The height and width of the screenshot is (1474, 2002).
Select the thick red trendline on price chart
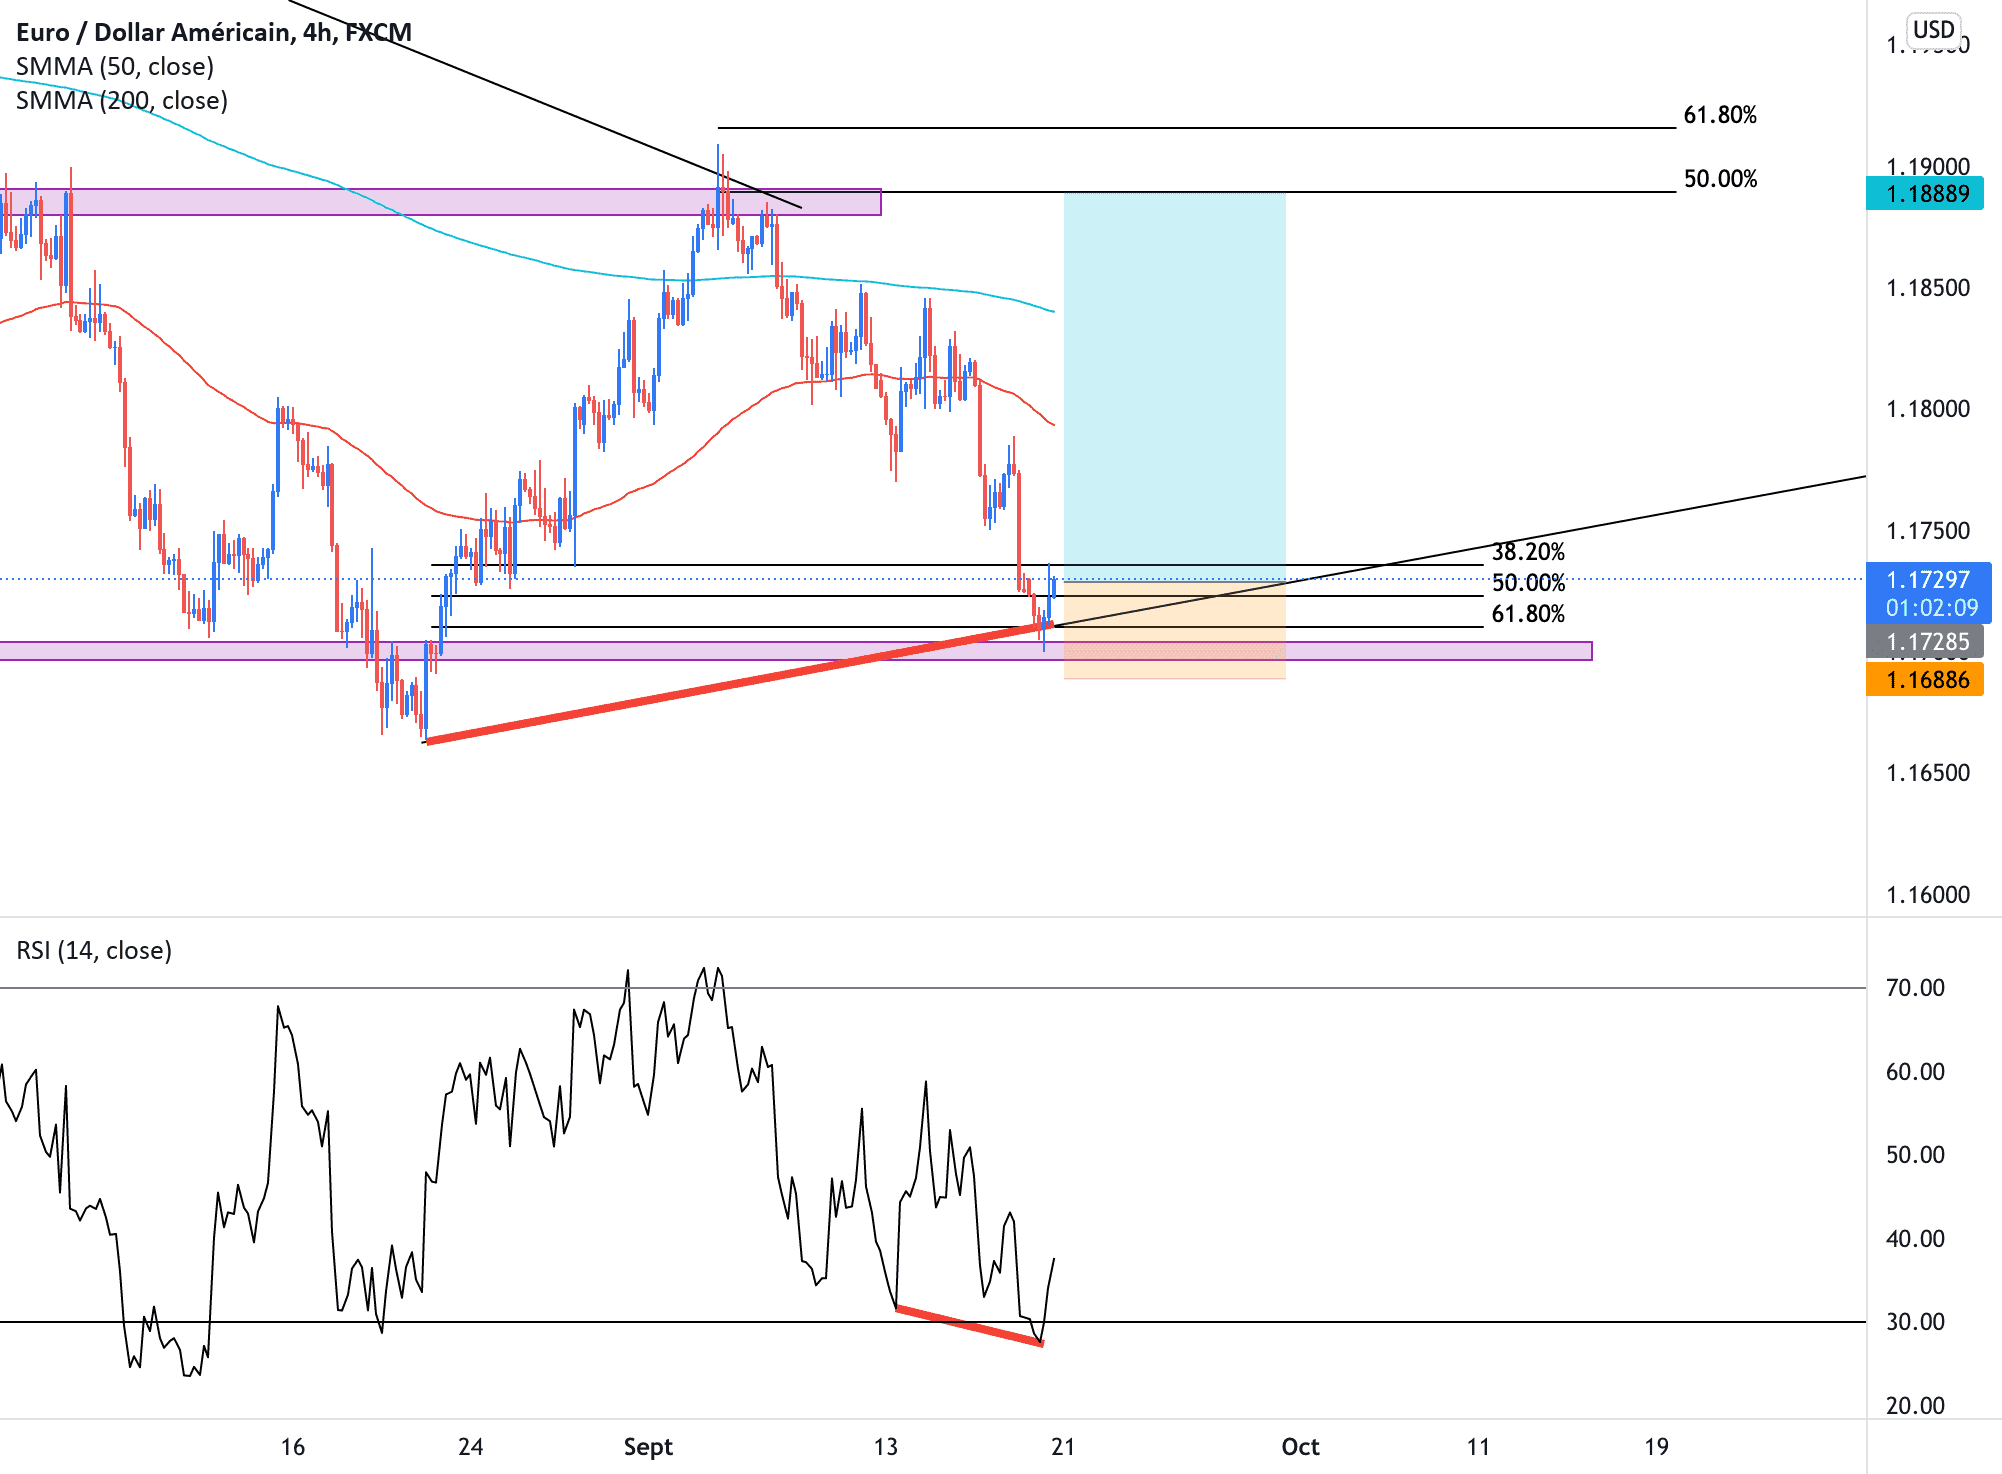pos(739,683)
